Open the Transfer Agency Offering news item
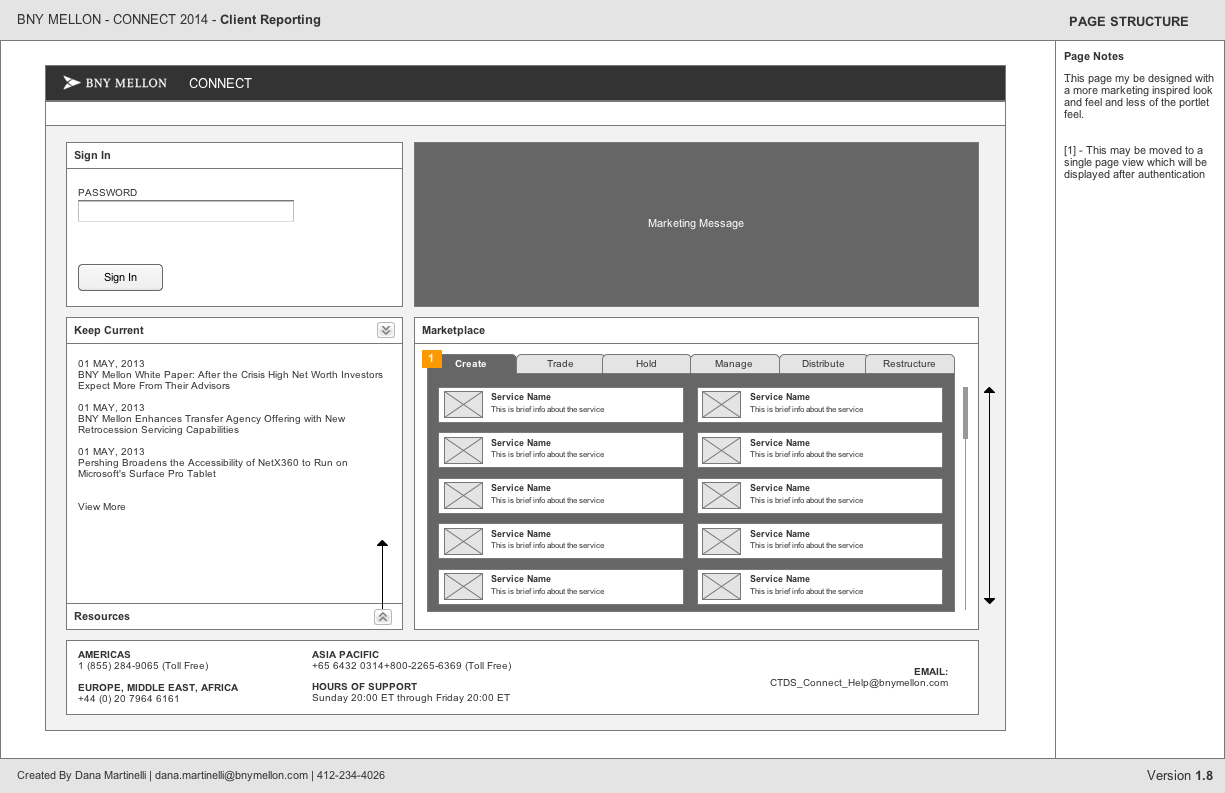The image size is (1225, 793). click(x=212, y=424)
